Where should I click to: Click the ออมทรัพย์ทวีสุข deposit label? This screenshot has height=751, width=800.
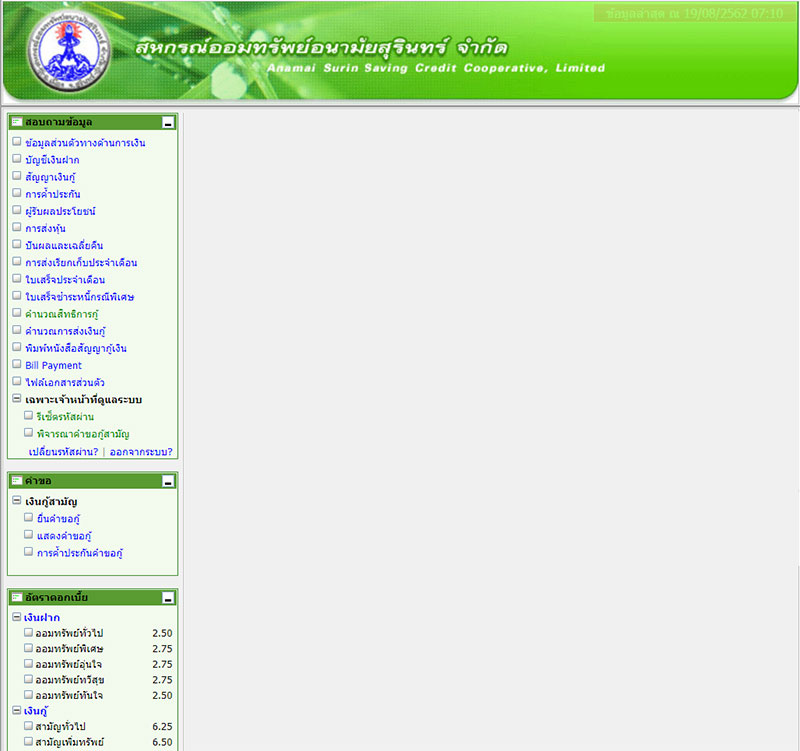(70, 680)
